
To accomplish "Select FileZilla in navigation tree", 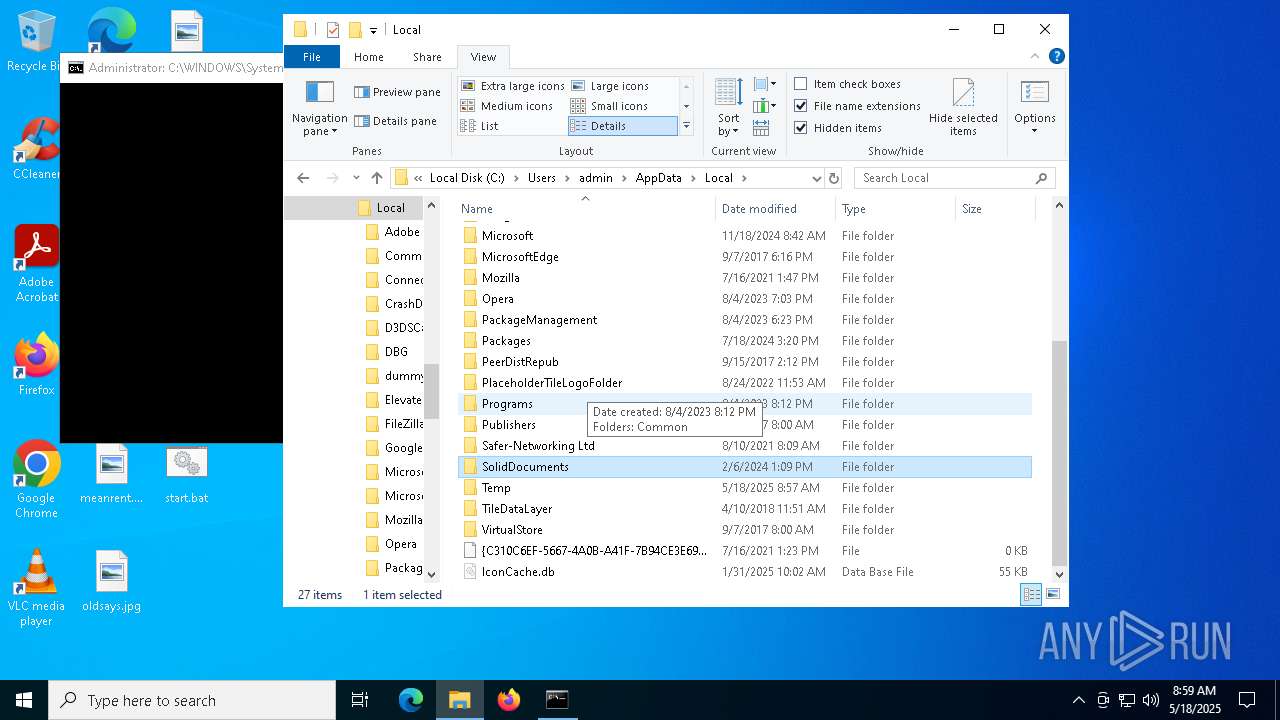I will [394, 424].
